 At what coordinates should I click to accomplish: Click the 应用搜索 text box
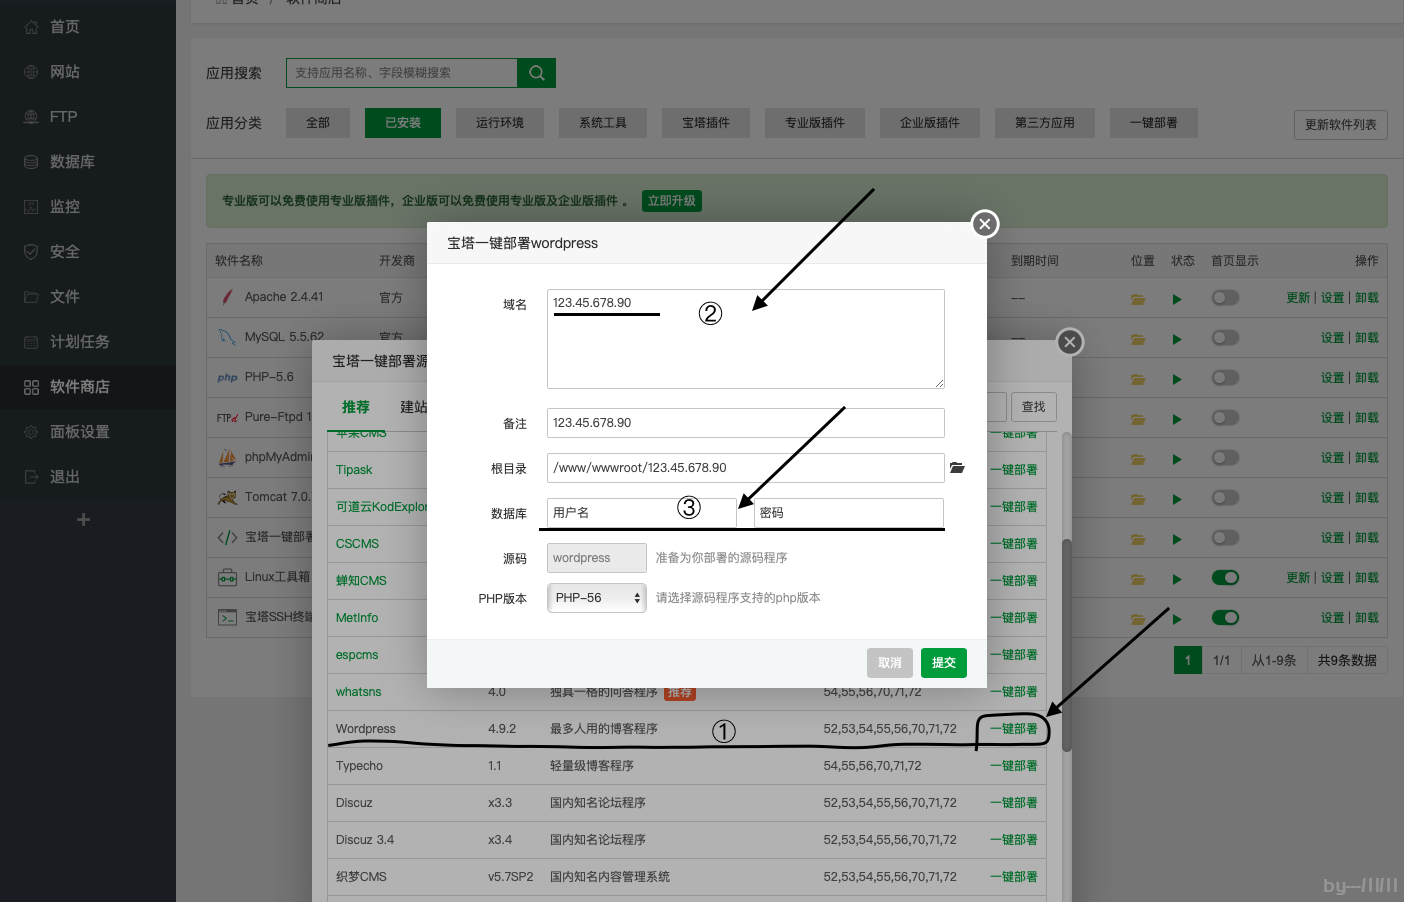coord(402,73)
